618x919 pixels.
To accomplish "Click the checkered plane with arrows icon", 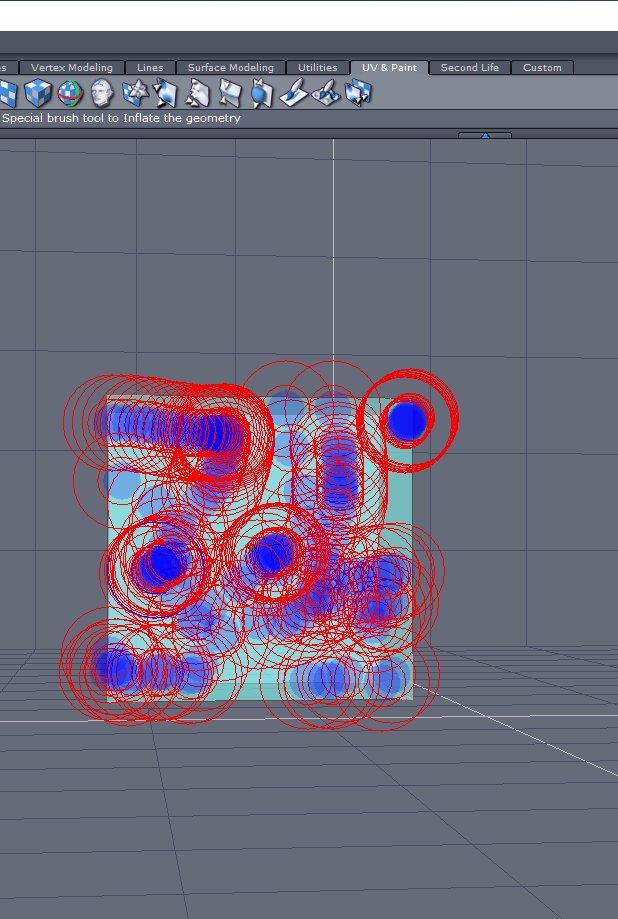I will (165, 93).
